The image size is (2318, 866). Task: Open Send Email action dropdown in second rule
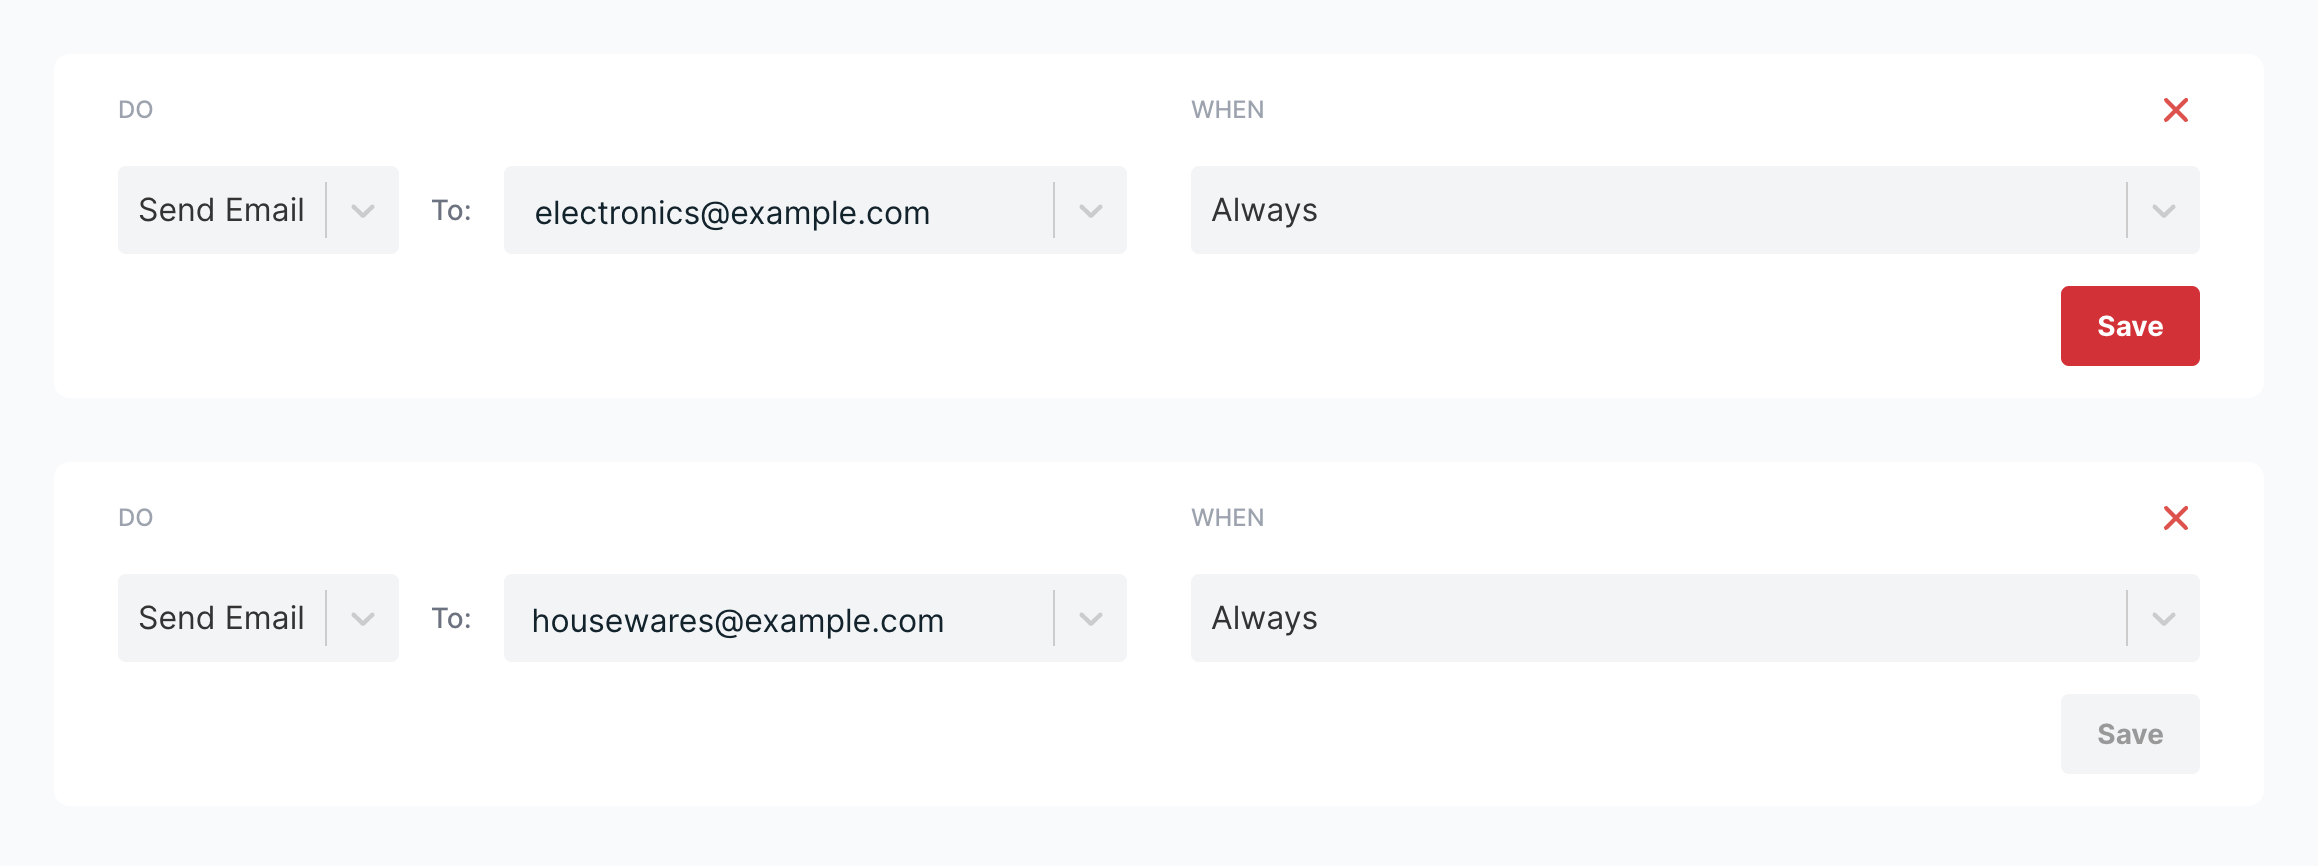[222, 618]
